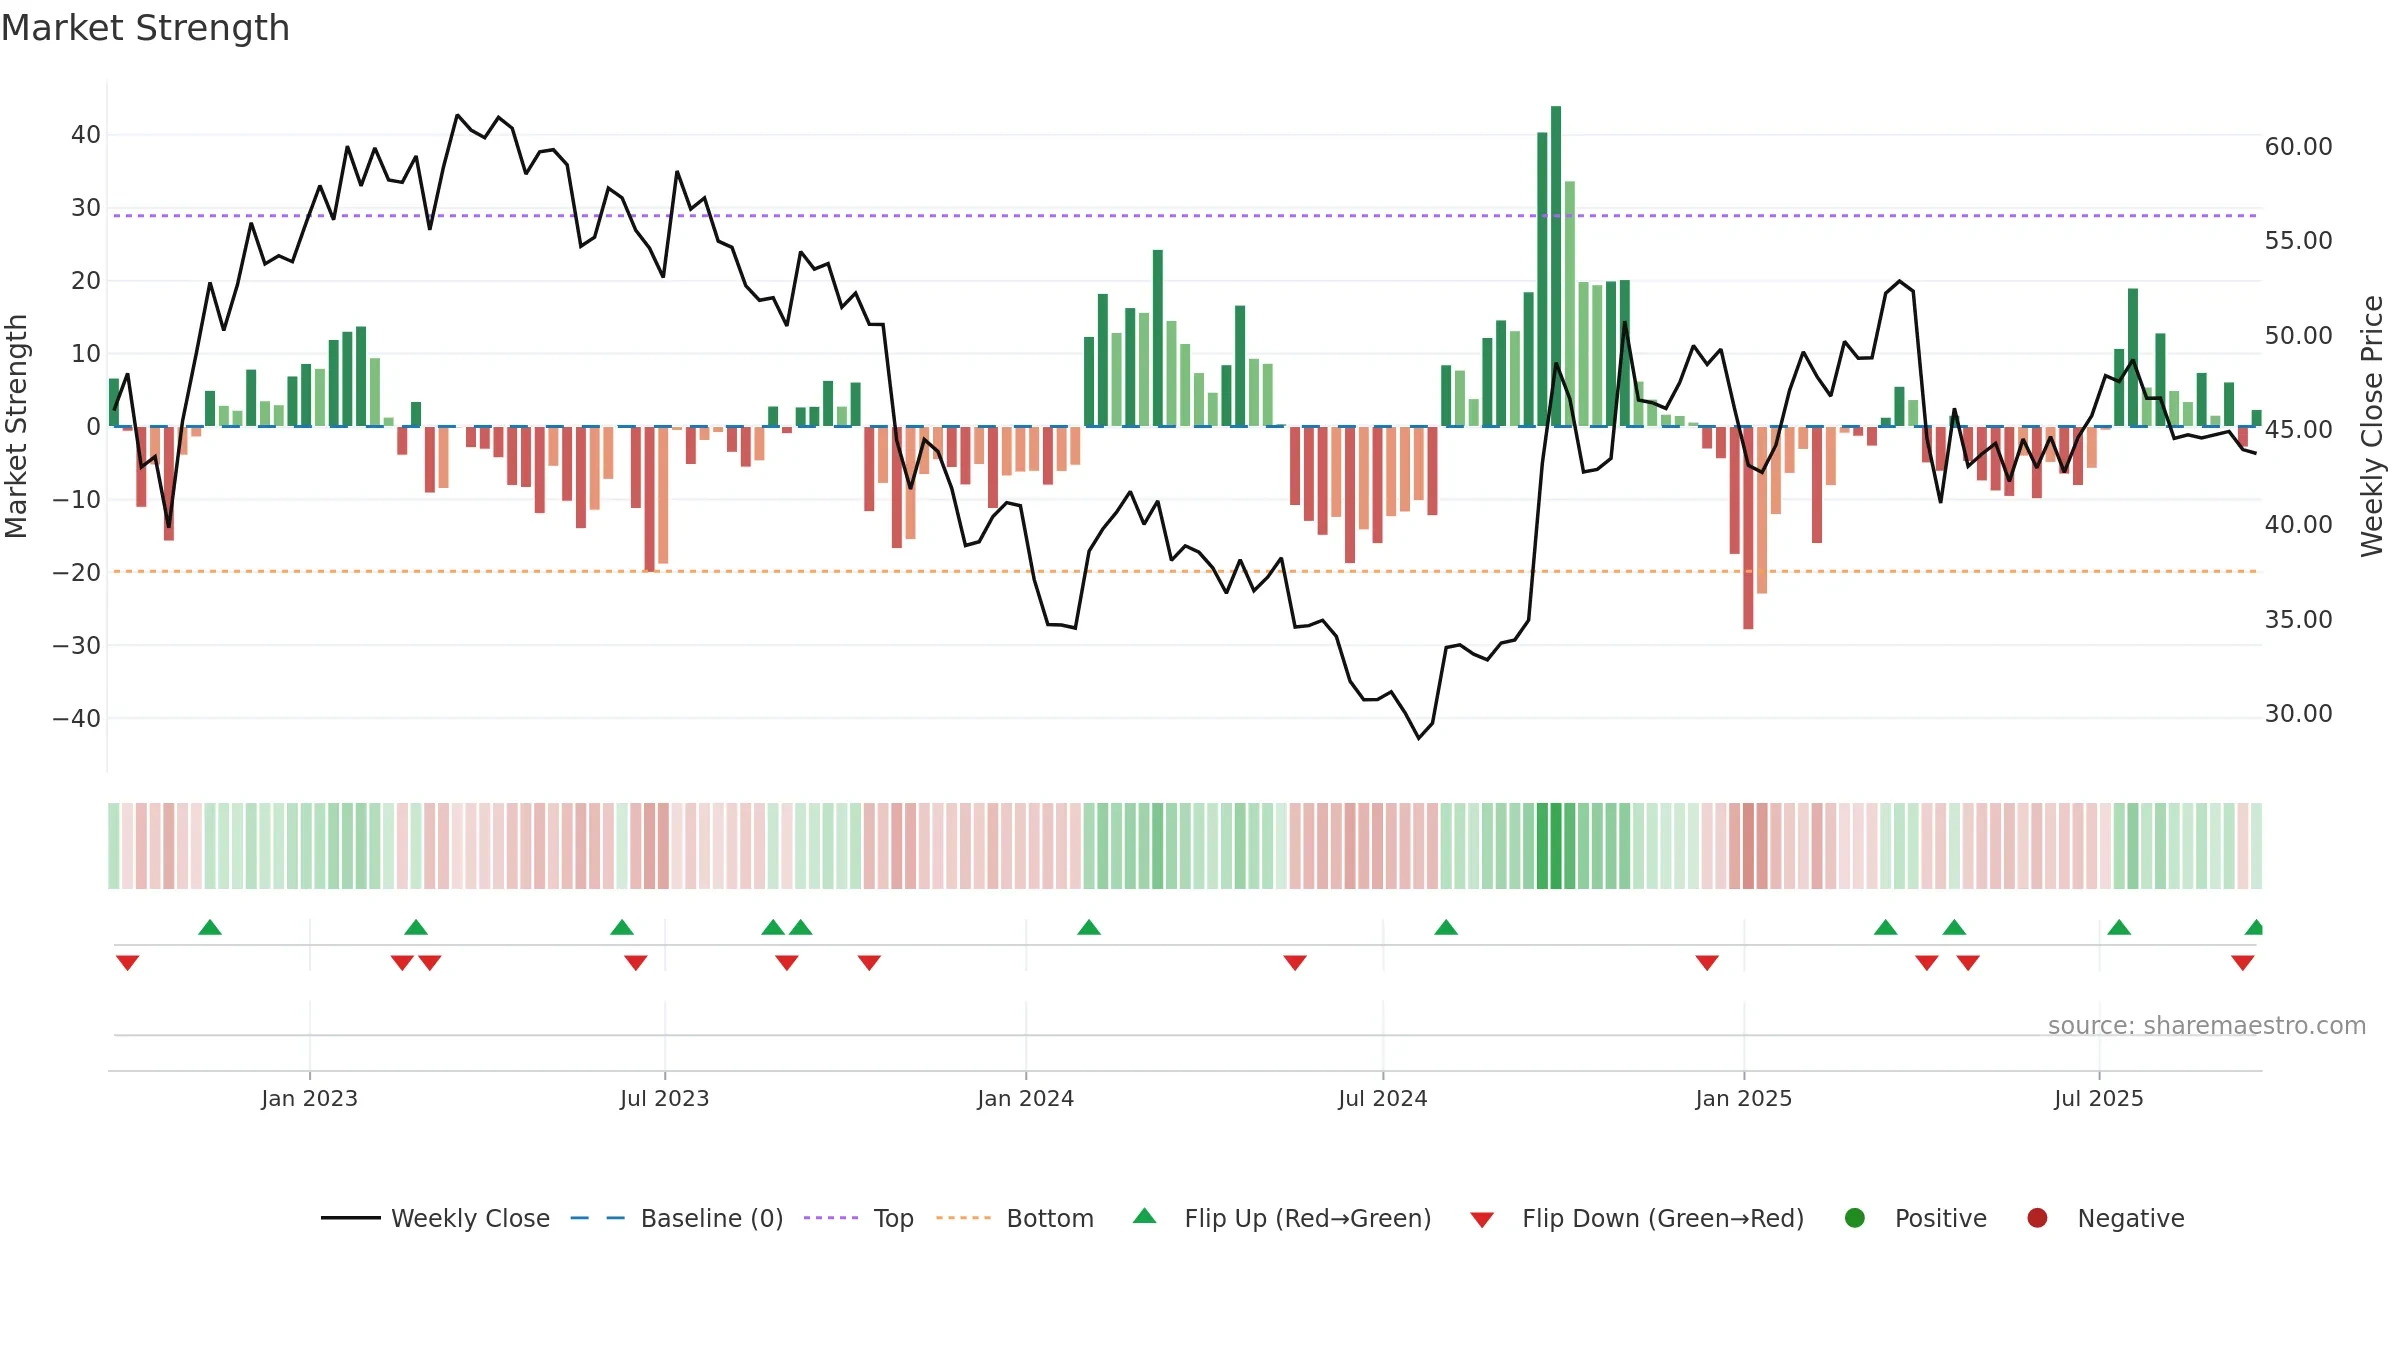Click the Jan 2024 axis label

tap(1026, 1098)
